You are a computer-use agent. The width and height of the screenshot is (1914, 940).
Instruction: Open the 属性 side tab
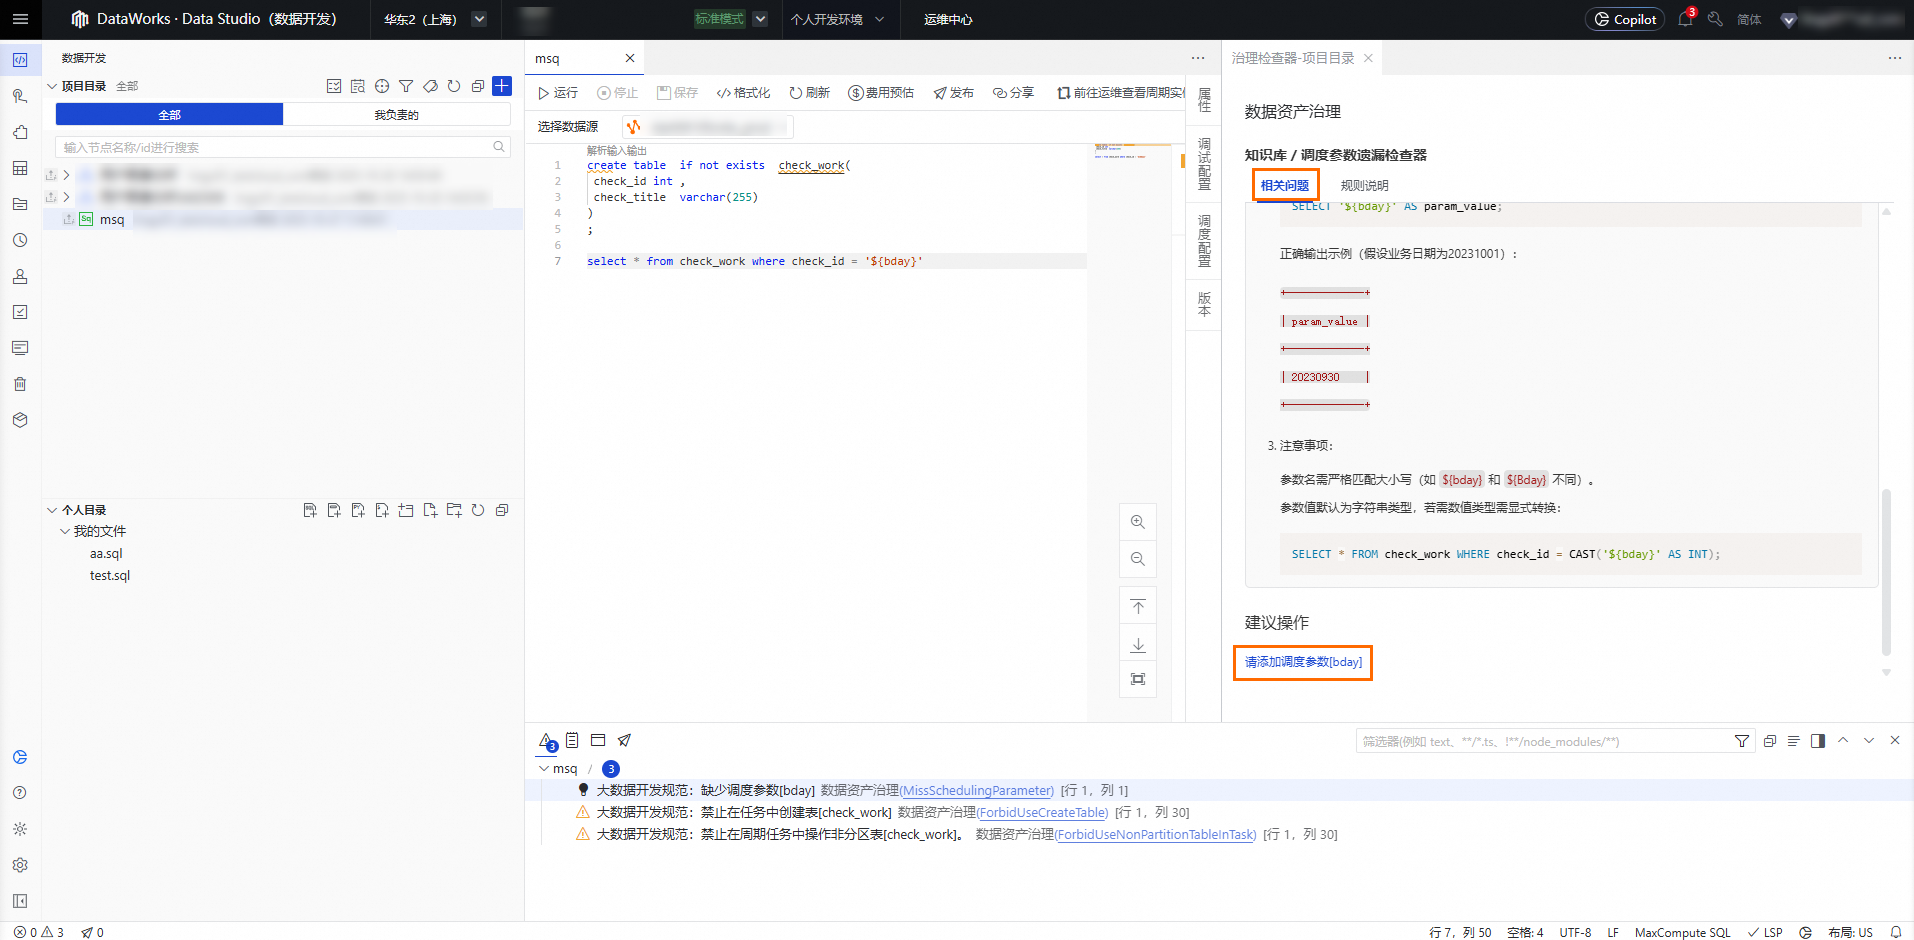click(x=1204, y=100)
